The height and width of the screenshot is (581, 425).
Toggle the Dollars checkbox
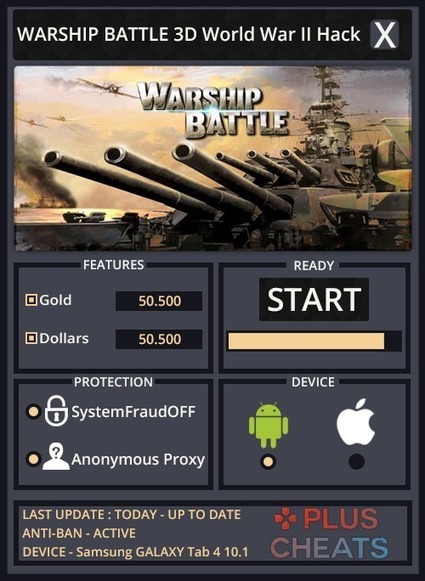click(x=31, y=338)
